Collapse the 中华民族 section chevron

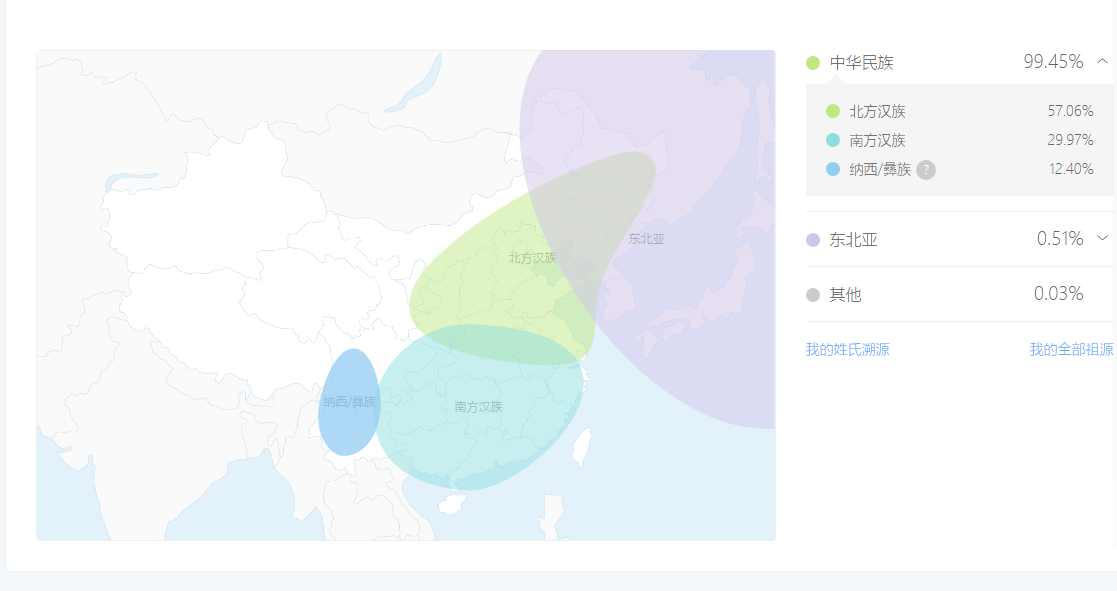pos(1102,62)
